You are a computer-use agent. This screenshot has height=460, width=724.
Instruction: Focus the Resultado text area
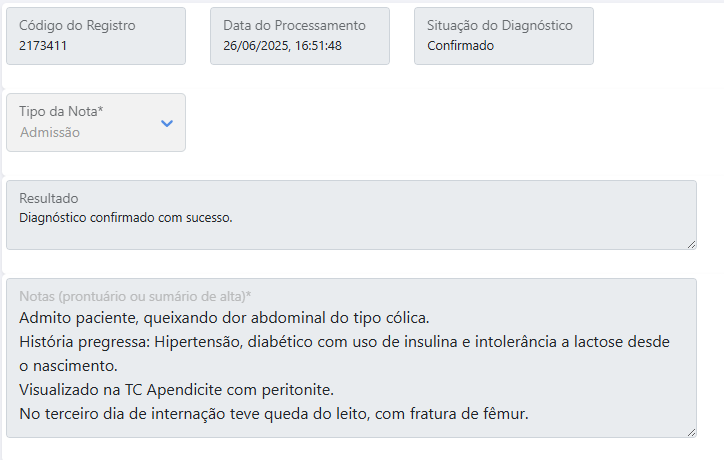coord(351,230)
